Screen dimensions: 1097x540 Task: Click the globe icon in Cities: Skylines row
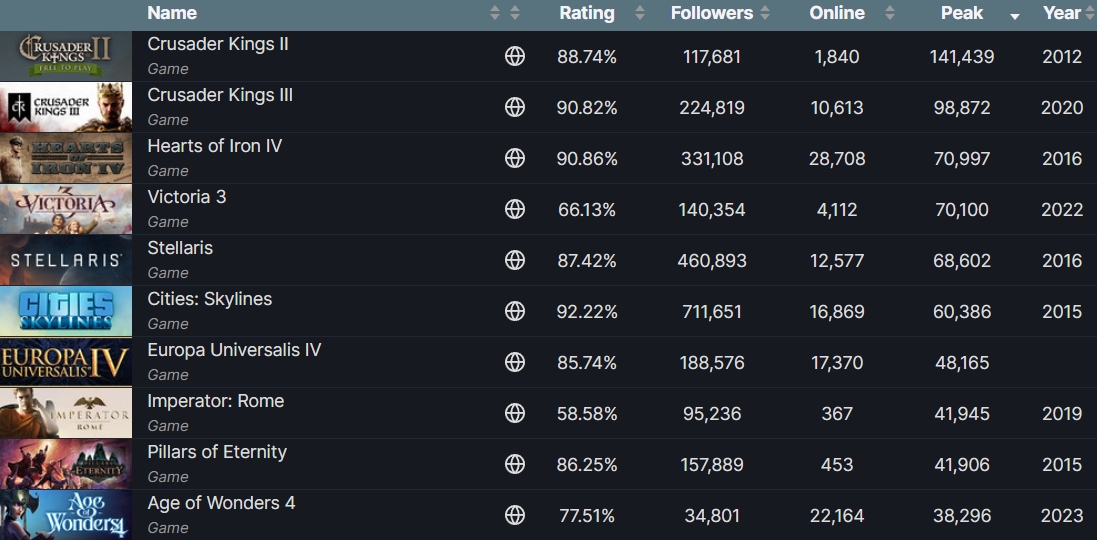click(x=515, y=312)
